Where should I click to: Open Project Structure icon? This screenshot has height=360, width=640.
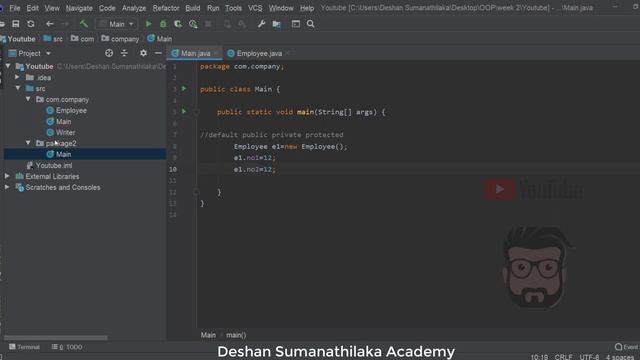277,24
